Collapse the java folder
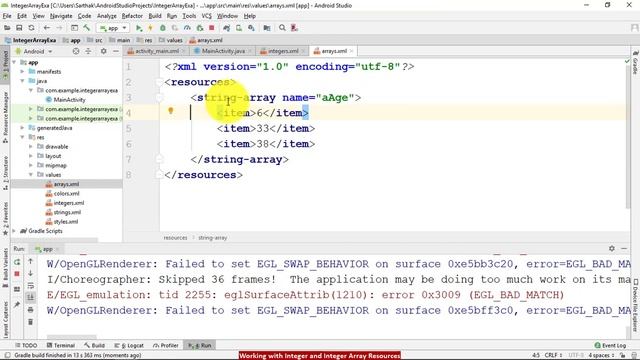The height and width of the screenshot is (360, 640). coord(22,81)
